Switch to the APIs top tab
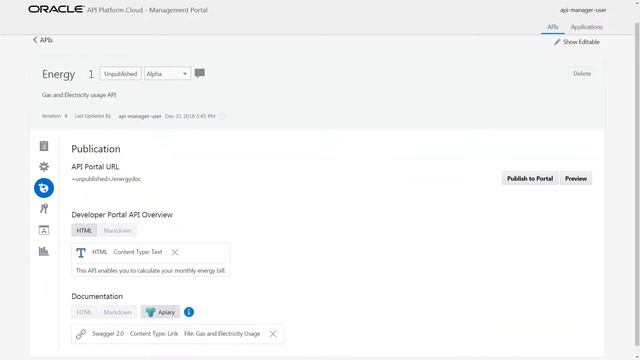 553,27
